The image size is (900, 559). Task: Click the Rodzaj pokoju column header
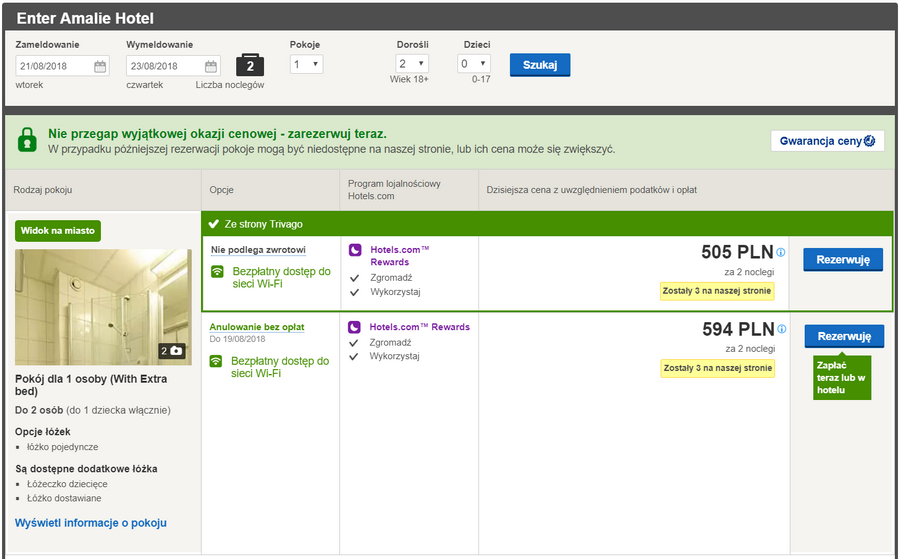click(x=43, y=190)
